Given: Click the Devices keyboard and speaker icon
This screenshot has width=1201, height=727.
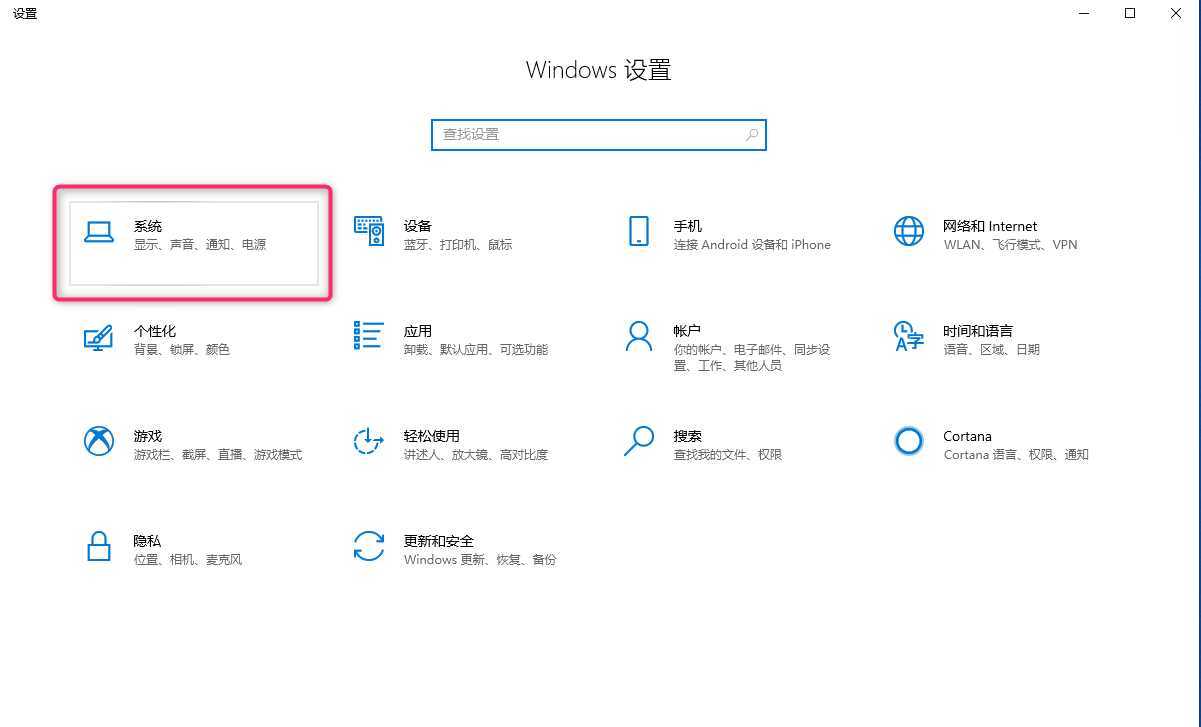Looking at the screenshot, I should tap(369, 231).
